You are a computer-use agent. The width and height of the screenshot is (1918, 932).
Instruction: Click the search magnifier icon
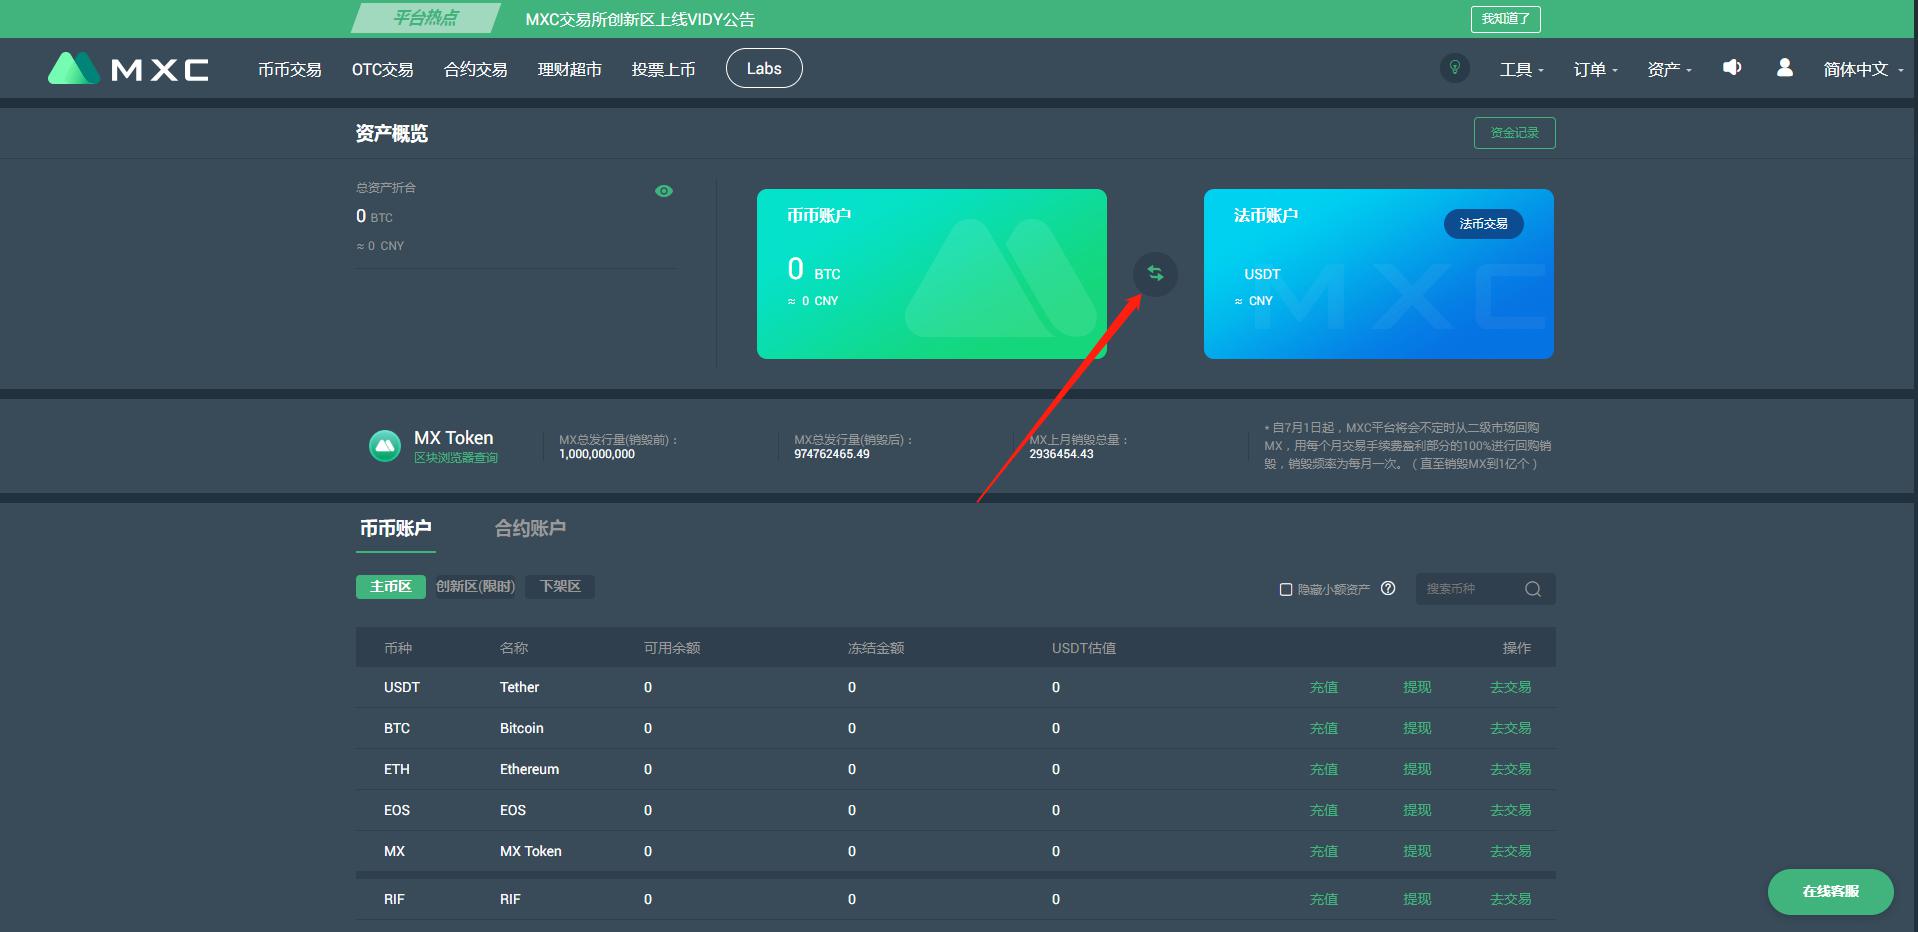(1533, 589)
